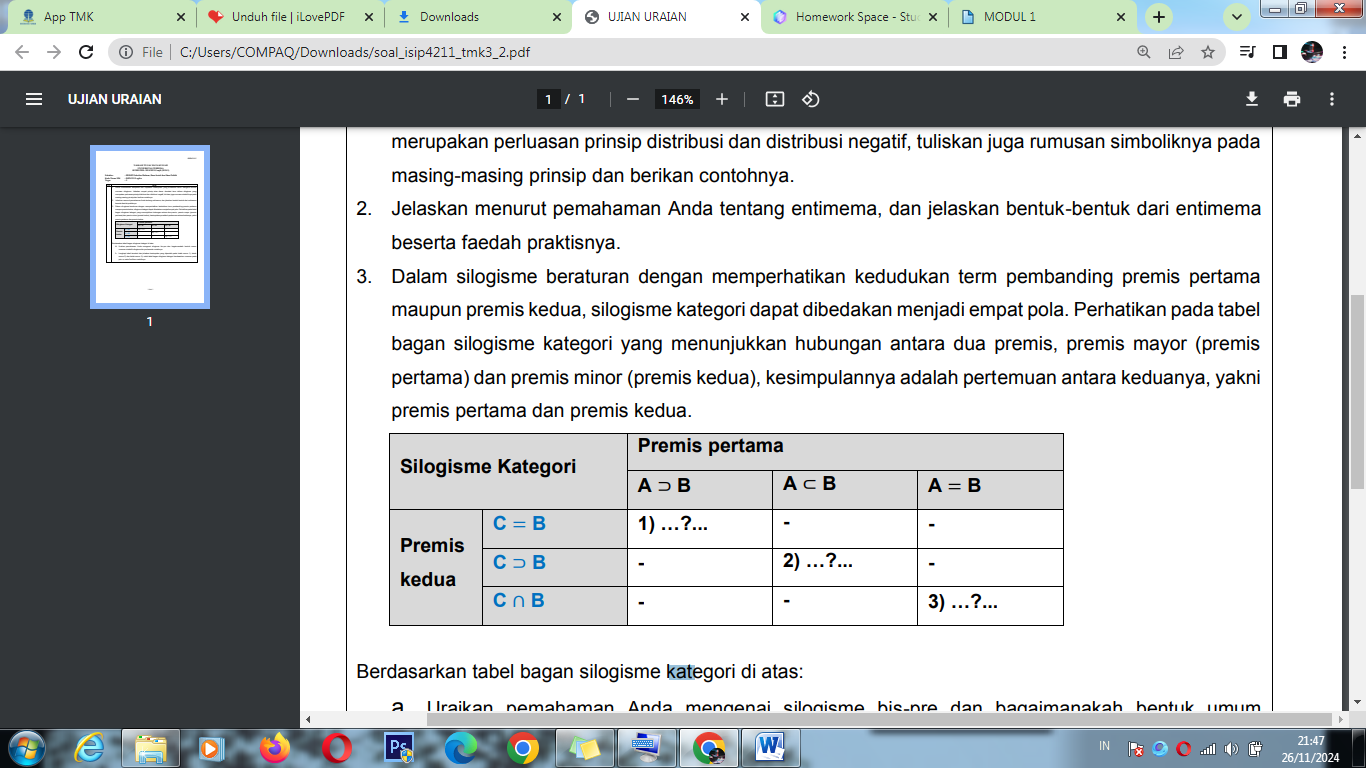Go forward in browser history
This screenshot has width=1366, height=768.
(x=54, y=52)
